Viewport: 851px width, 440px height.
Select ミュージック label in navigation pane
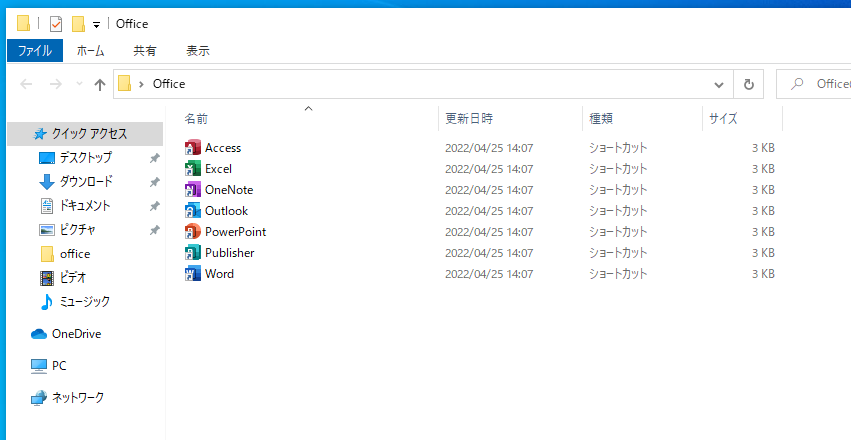click(x=85, y=302)
